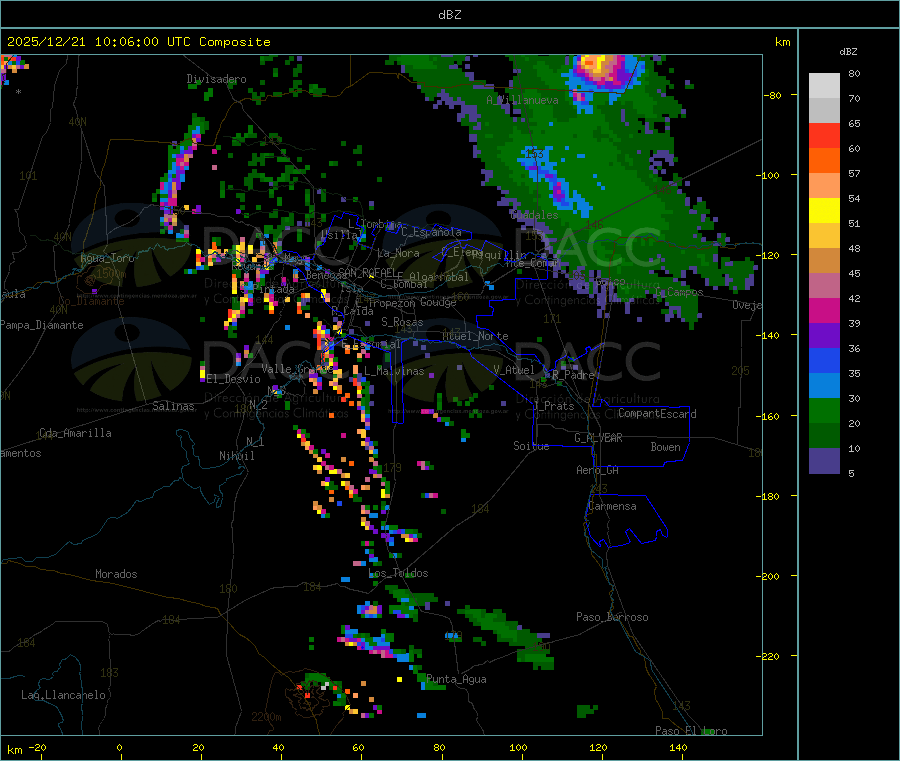Click the A_Villanueva map label

pos(522,100)
